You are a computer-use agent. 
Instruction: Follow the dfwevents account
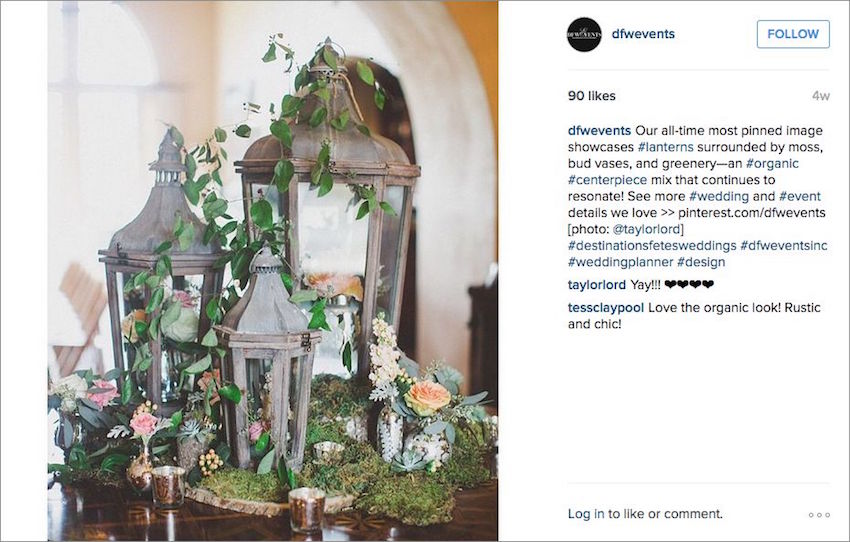[x=793, y=34]
